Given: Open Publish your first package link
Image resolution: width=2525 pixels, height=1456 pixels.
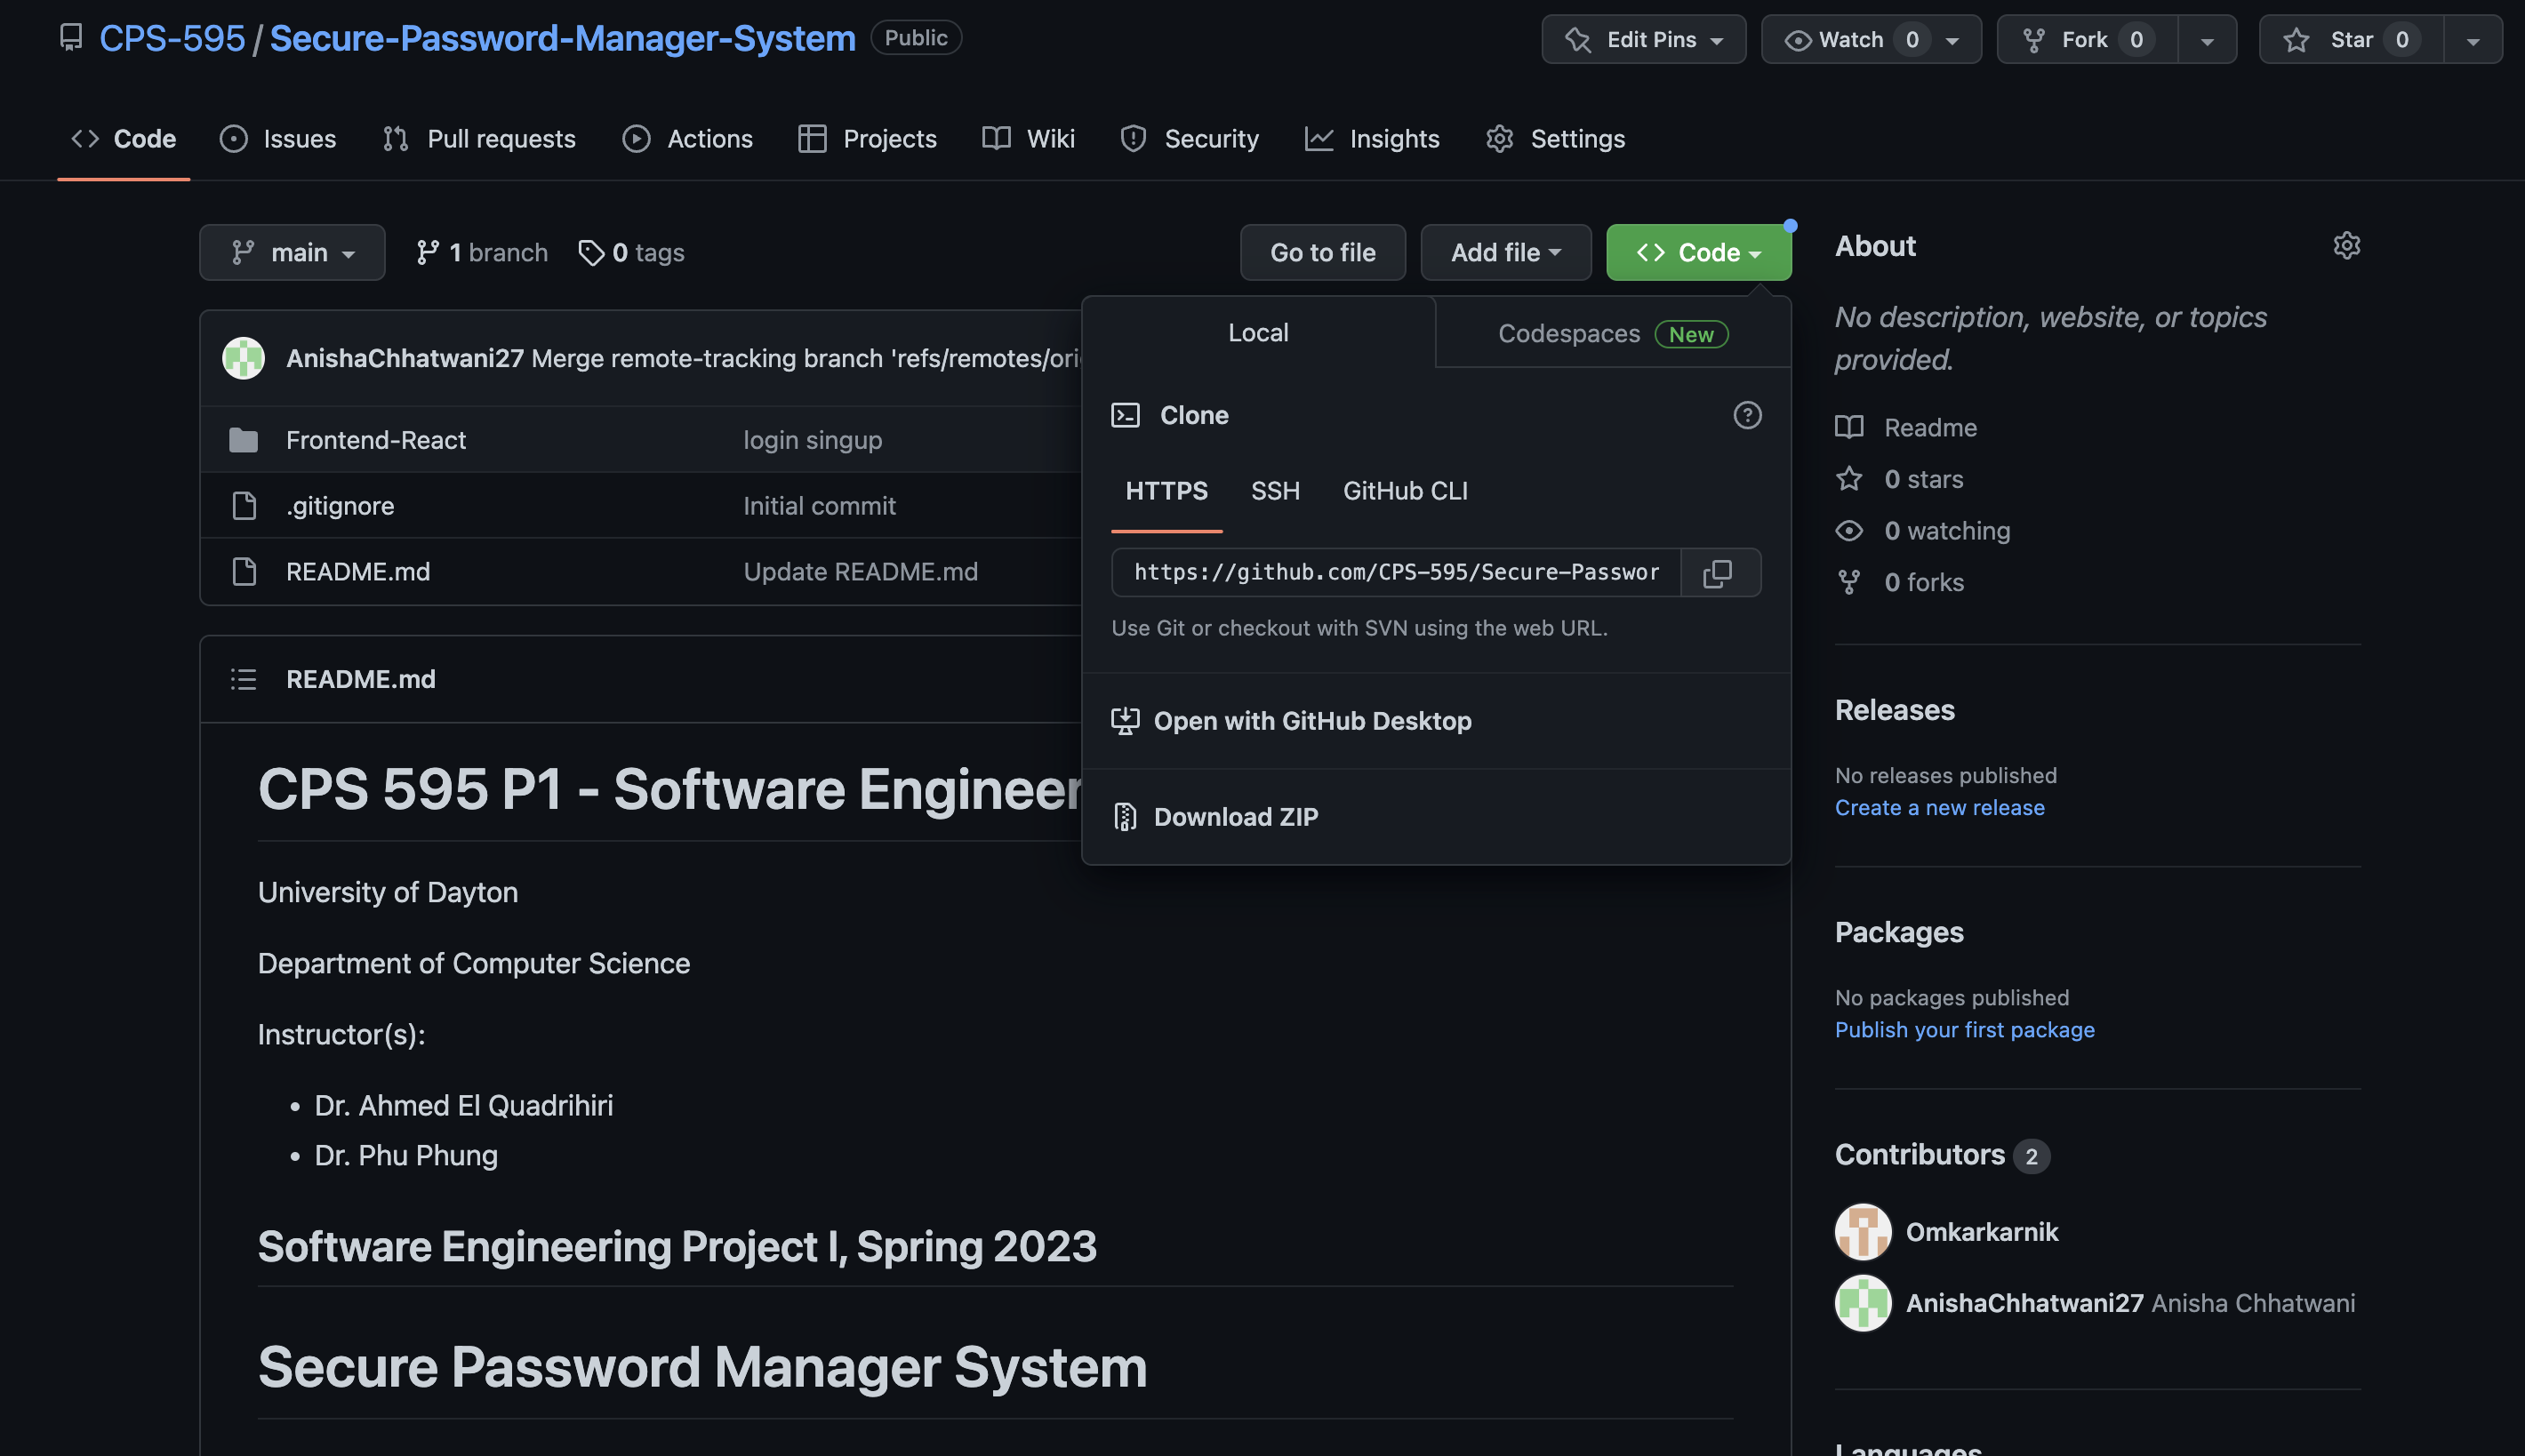Looking at the screenshot, I should coord(1964,1029).
